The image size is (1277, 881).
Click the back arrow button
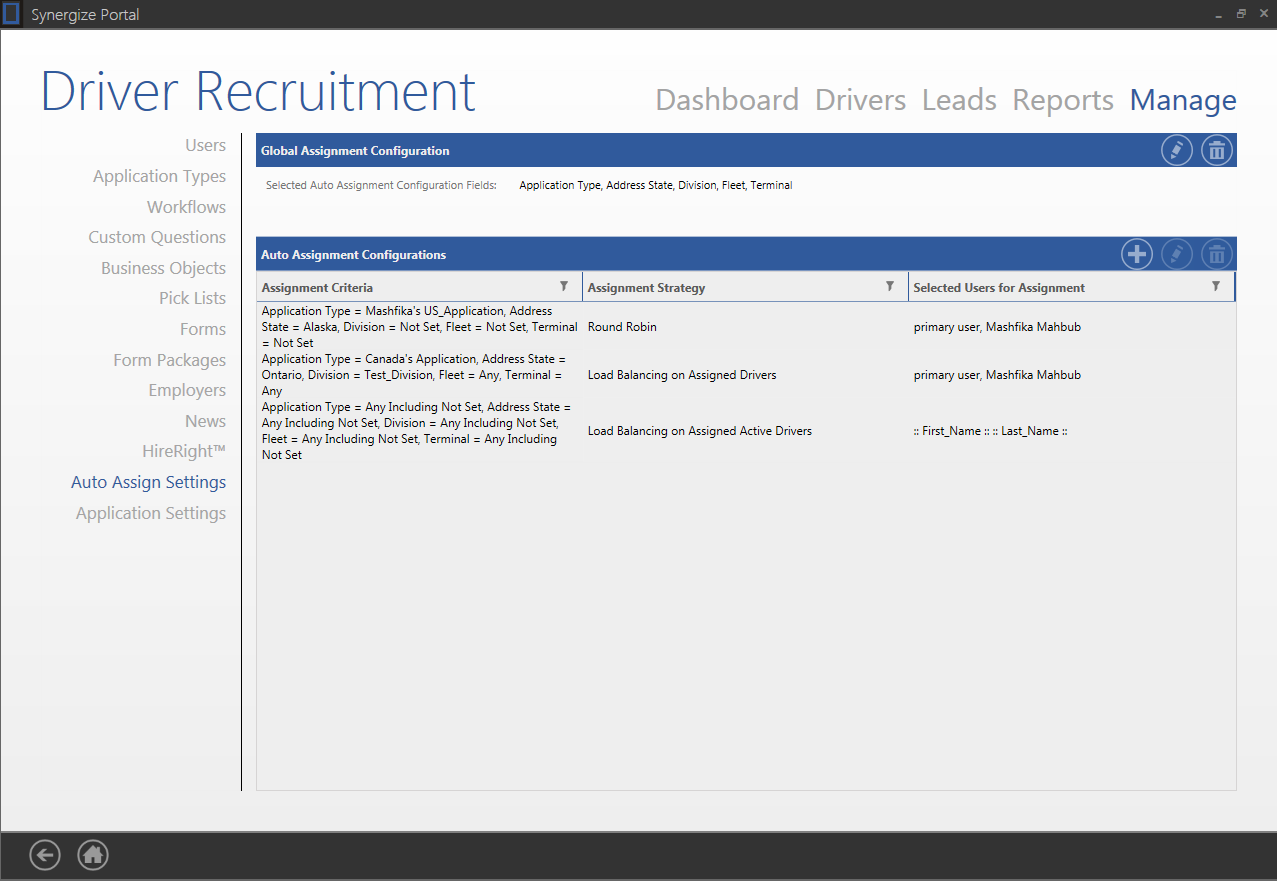(45, 854)
